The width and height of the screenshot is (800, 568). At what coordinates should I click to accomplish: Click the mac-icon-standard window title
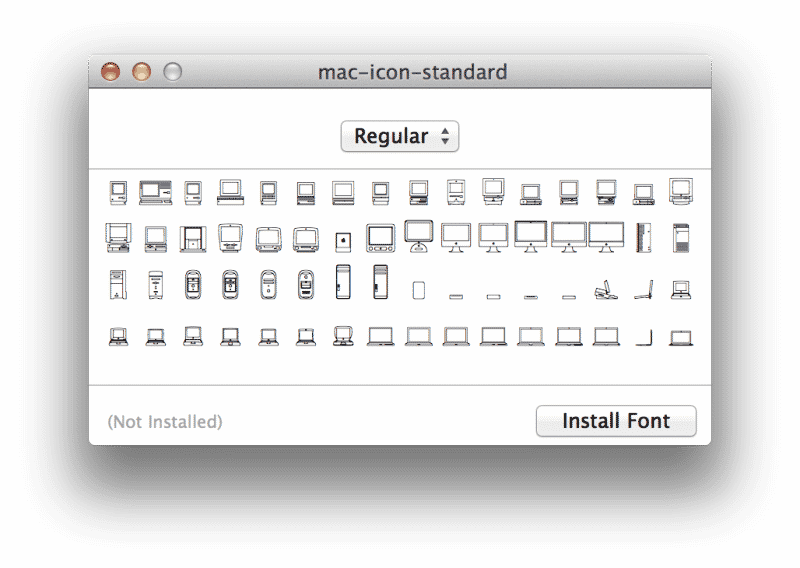412,72
